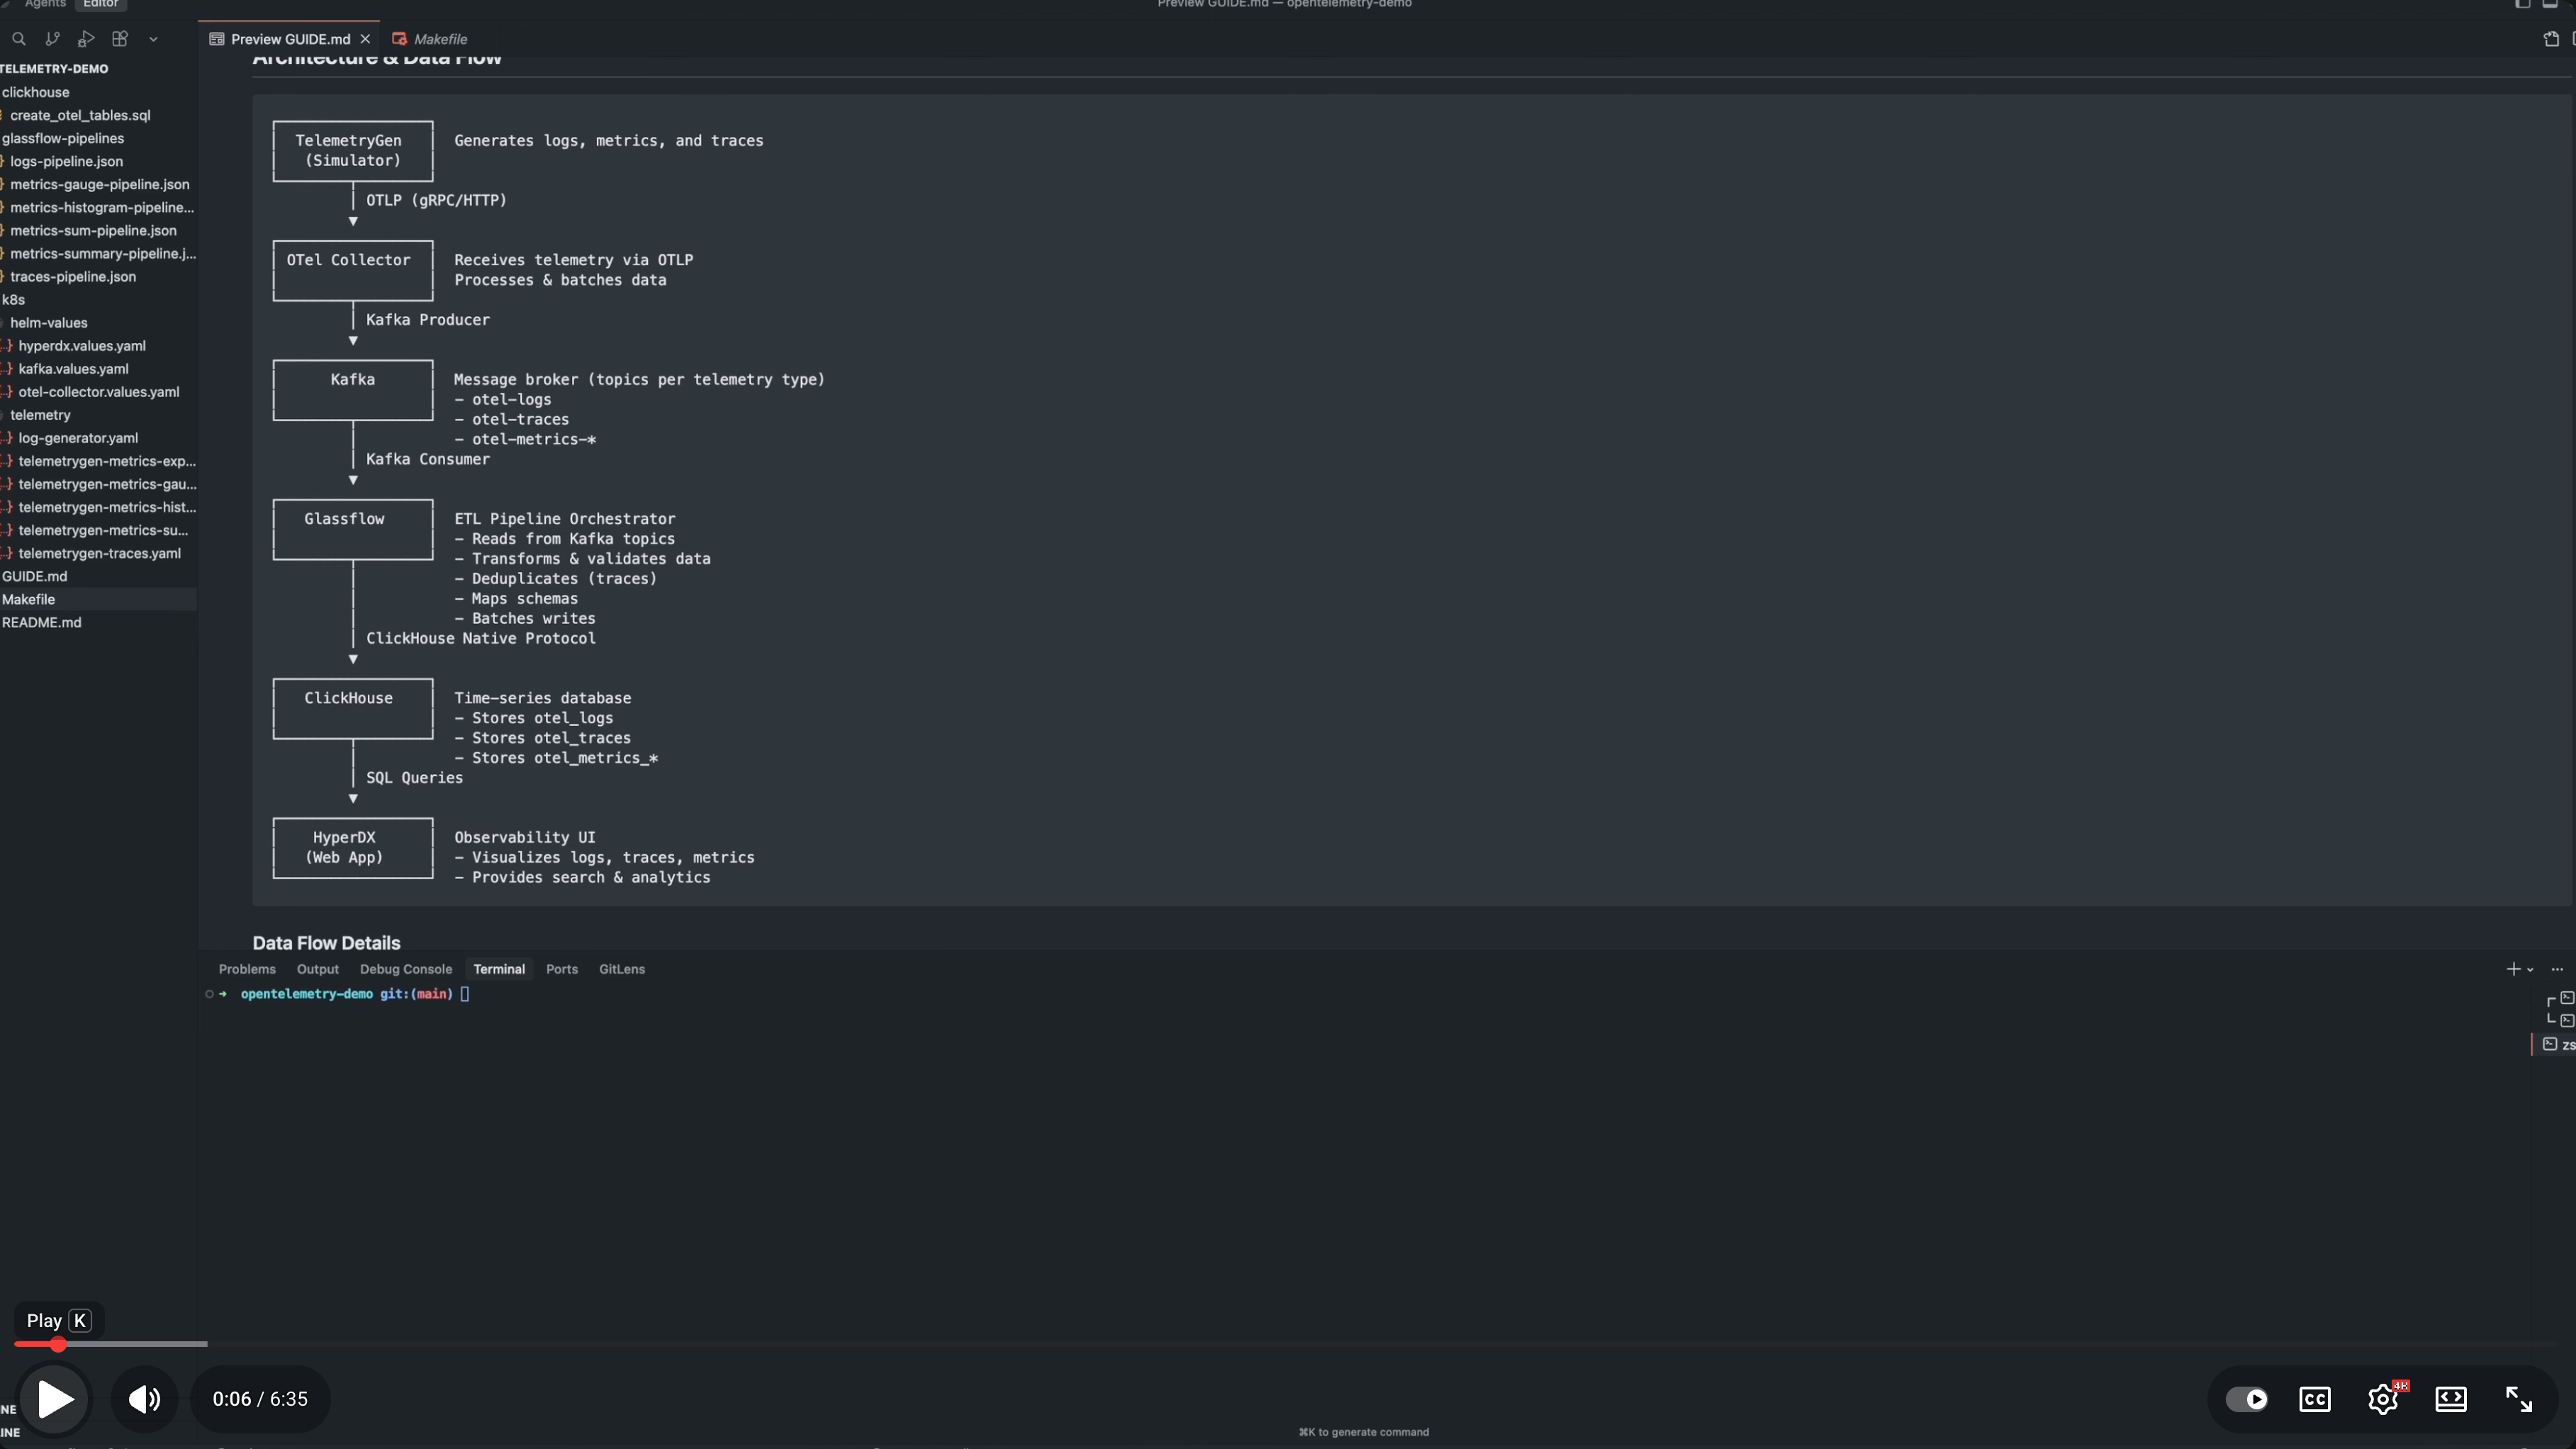
Task: Open terminal panel more actions ellipsis
Action: coord(2557,969)
